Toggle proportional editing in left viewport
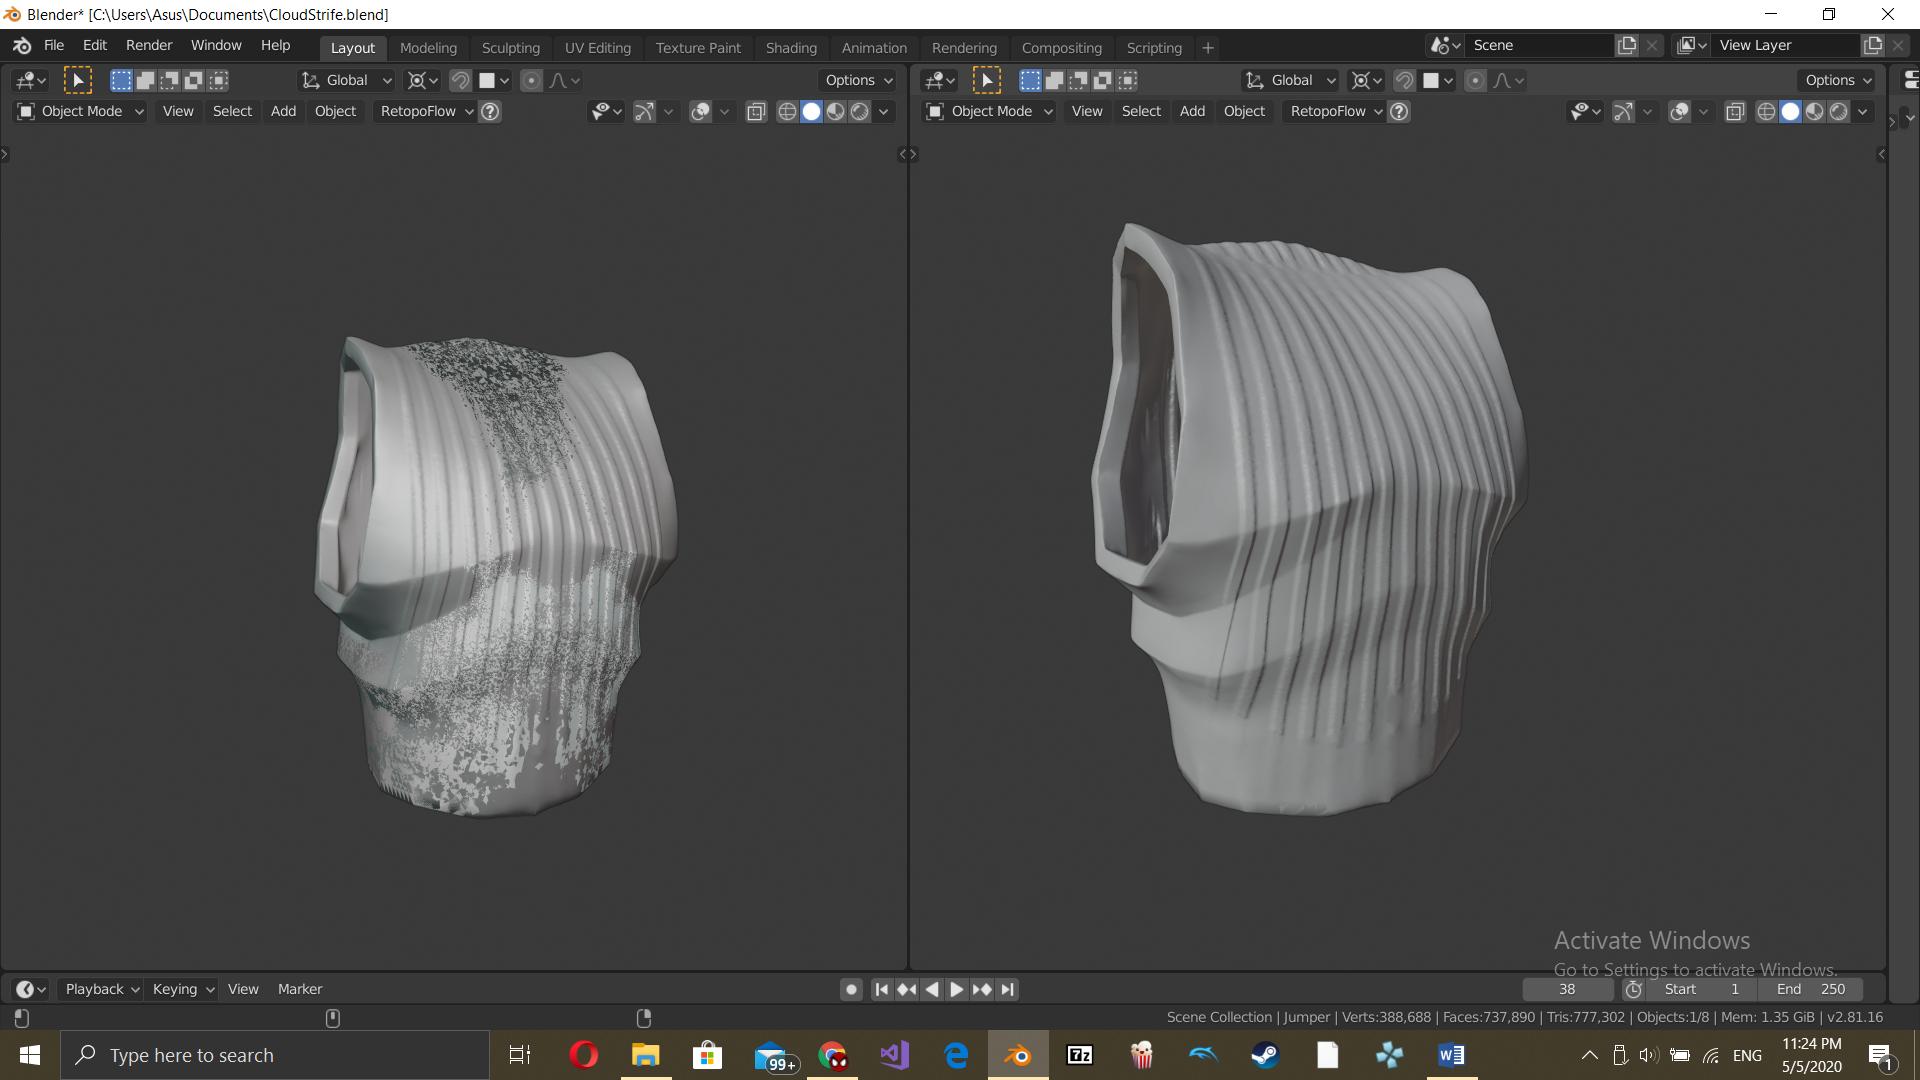1920x1080 pixels. (531, 80)
